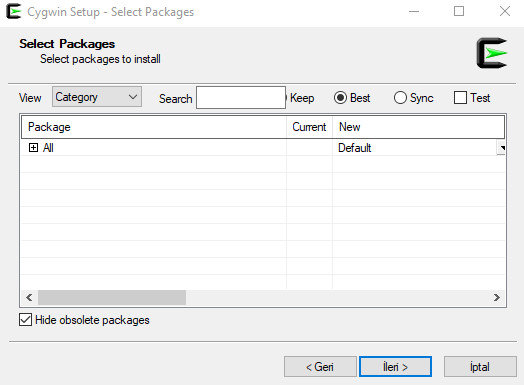Open the Default action dropdown arrow for All
Viewport: 524px width, 385px height.
pos(501,148)
